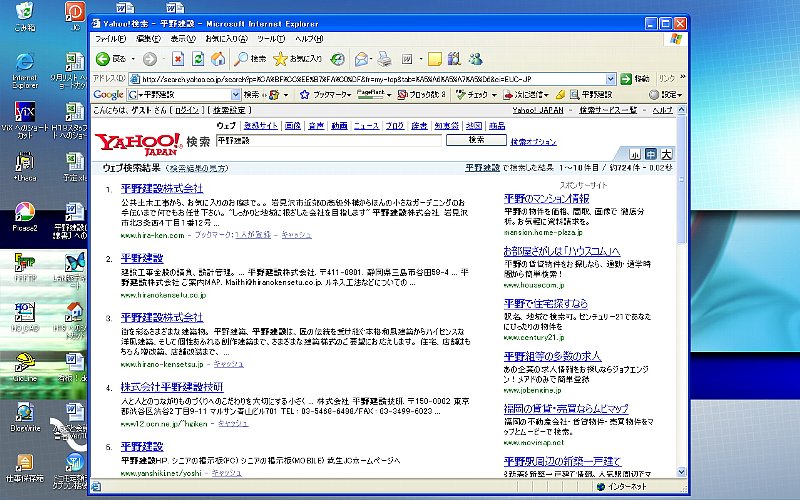Click the yellow note toolbar icon
This screenshot has height=500, width=800.
[435, 59]
